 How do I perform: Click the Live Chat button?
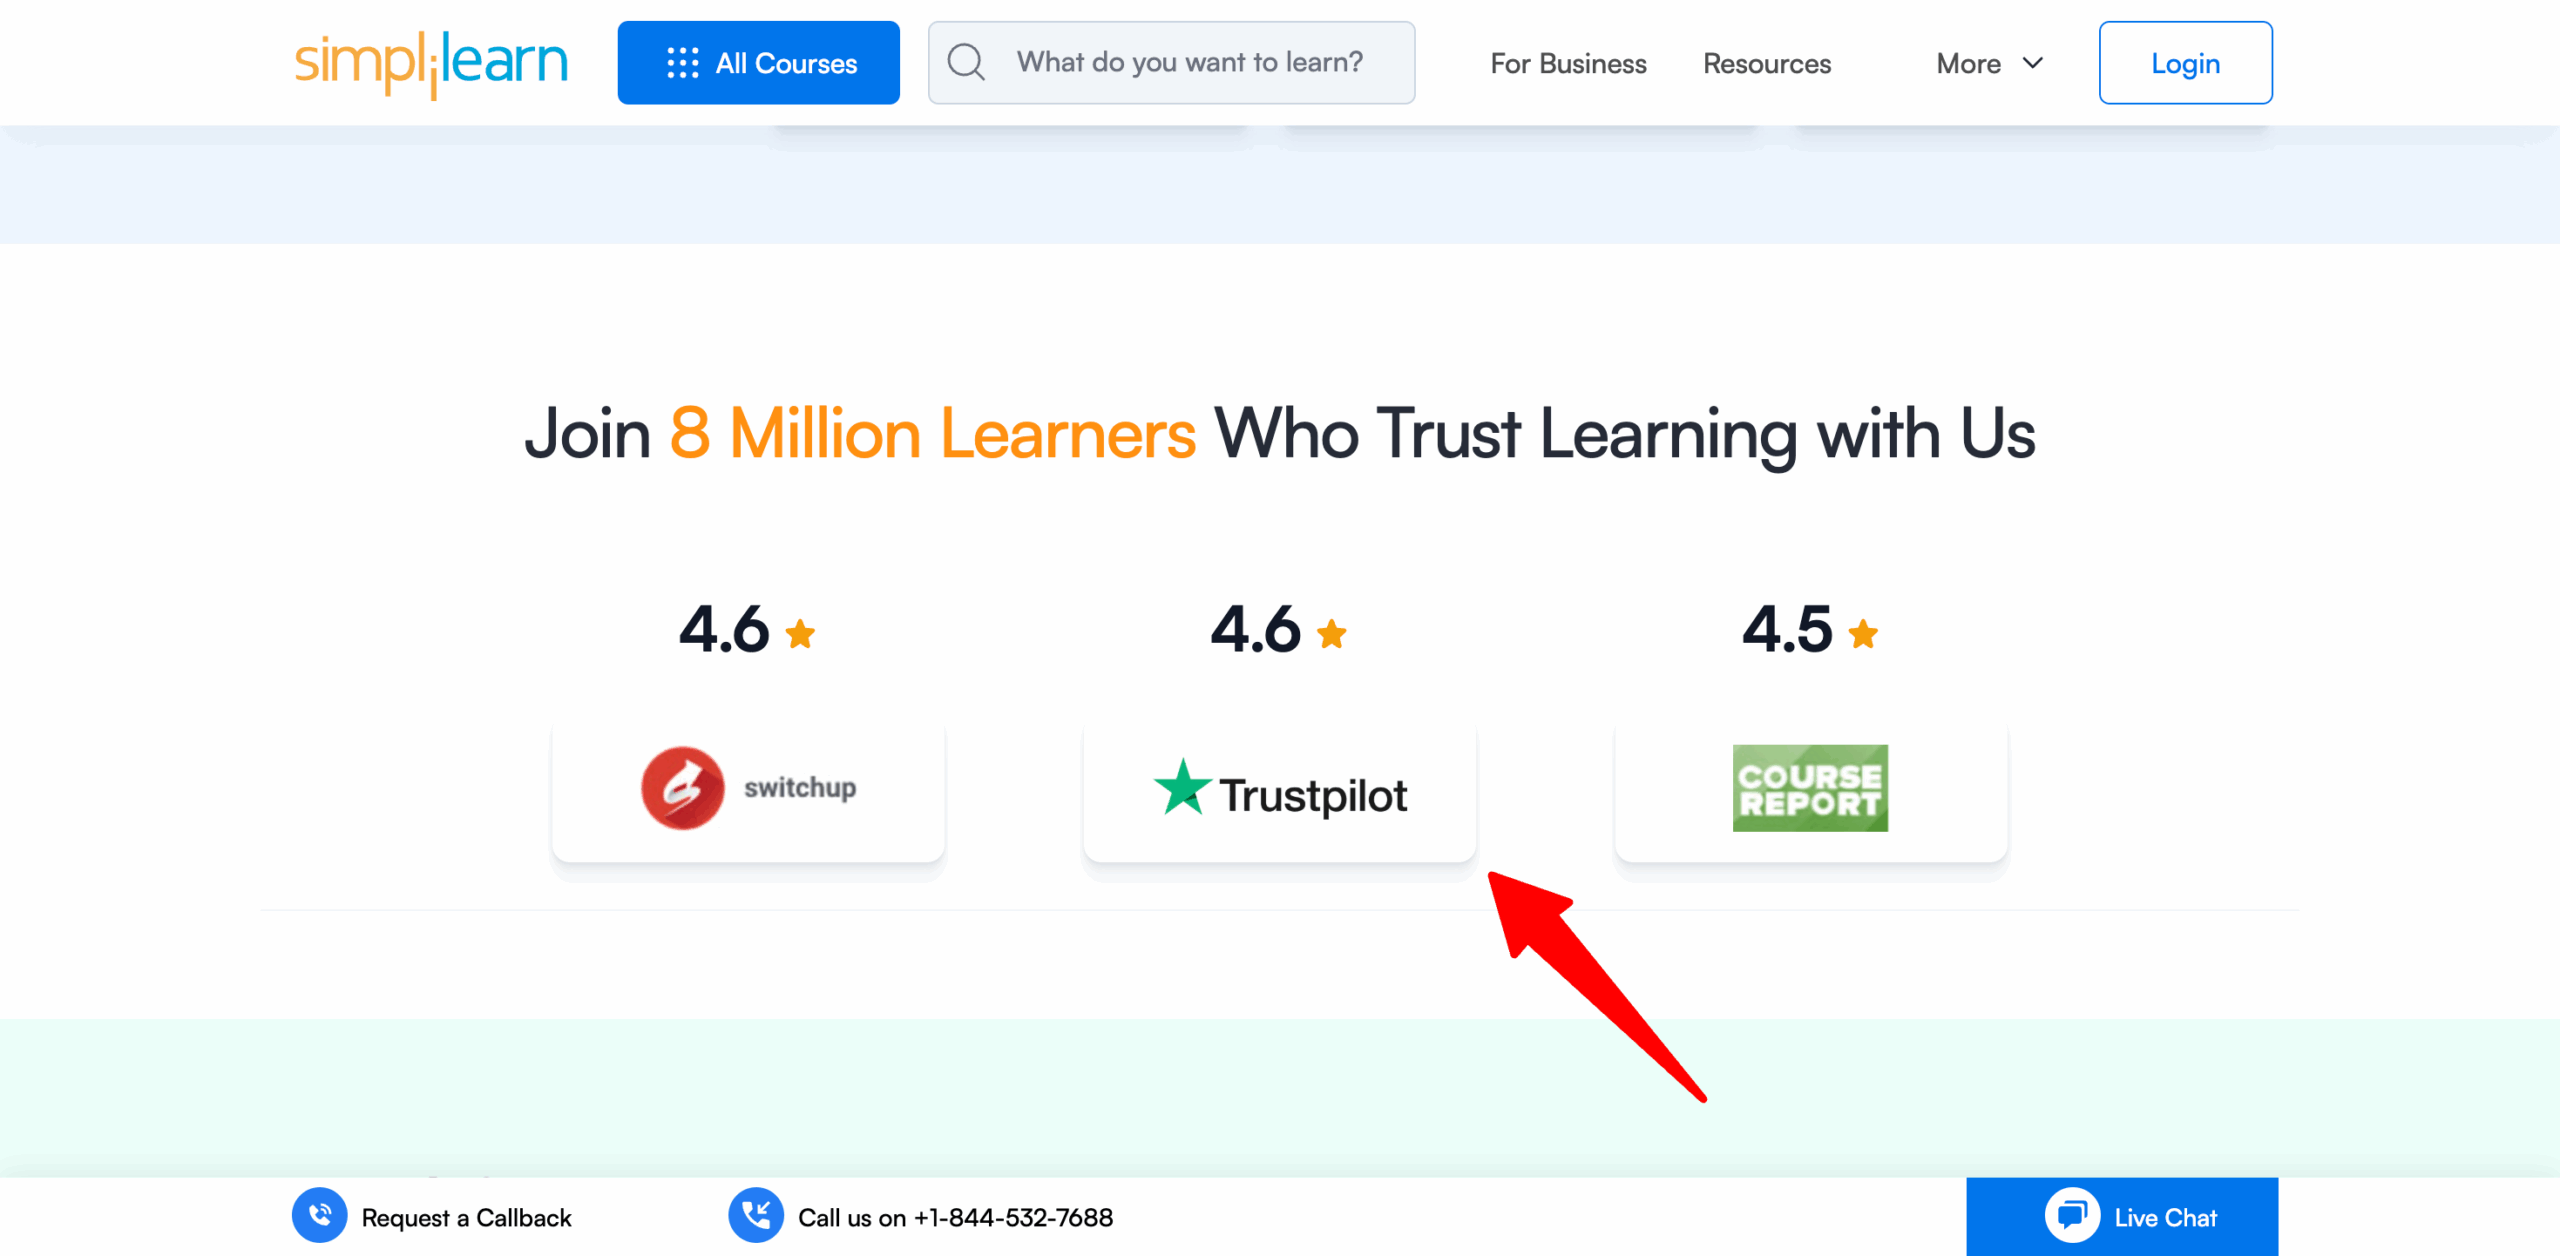point(2122,1217)
